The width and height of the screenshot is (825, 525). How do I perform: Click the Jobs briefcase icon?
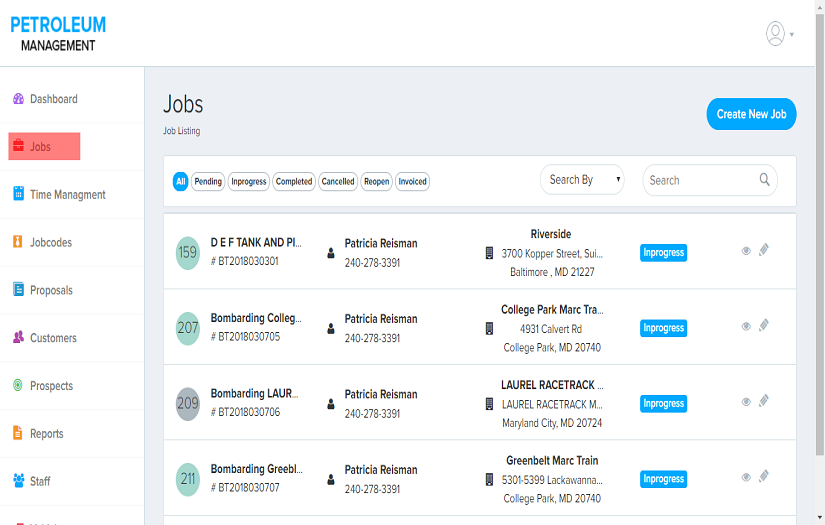pyautogui.click(x=18, y=145)
